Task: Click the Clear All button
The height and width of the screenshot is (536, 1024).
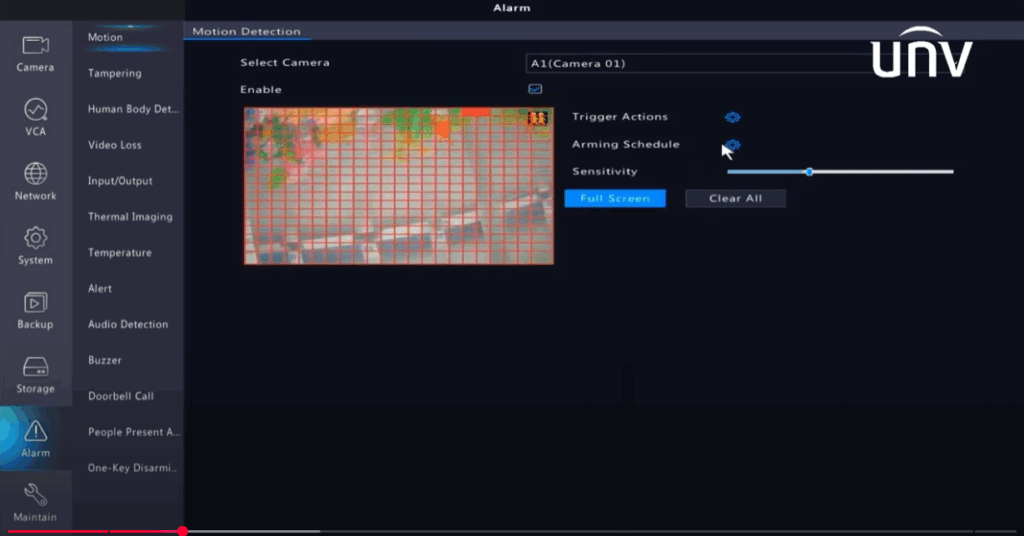Action: pyautogui.click(x=735, y=198)
